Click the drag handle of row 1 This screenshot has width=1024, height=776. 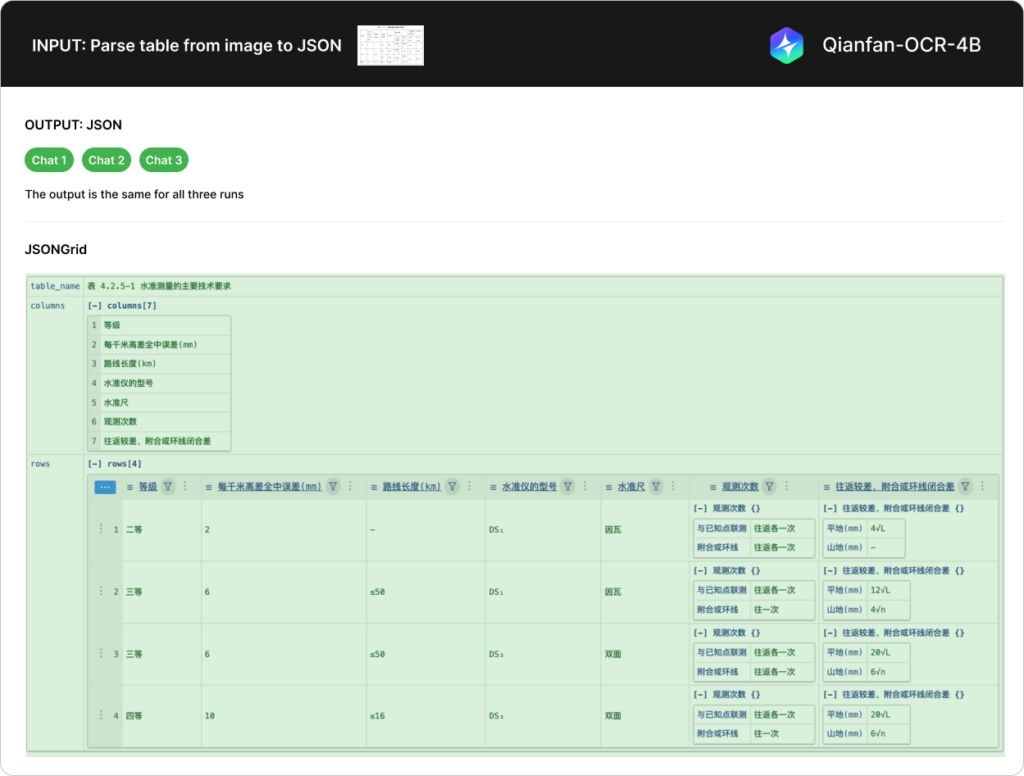101,529
